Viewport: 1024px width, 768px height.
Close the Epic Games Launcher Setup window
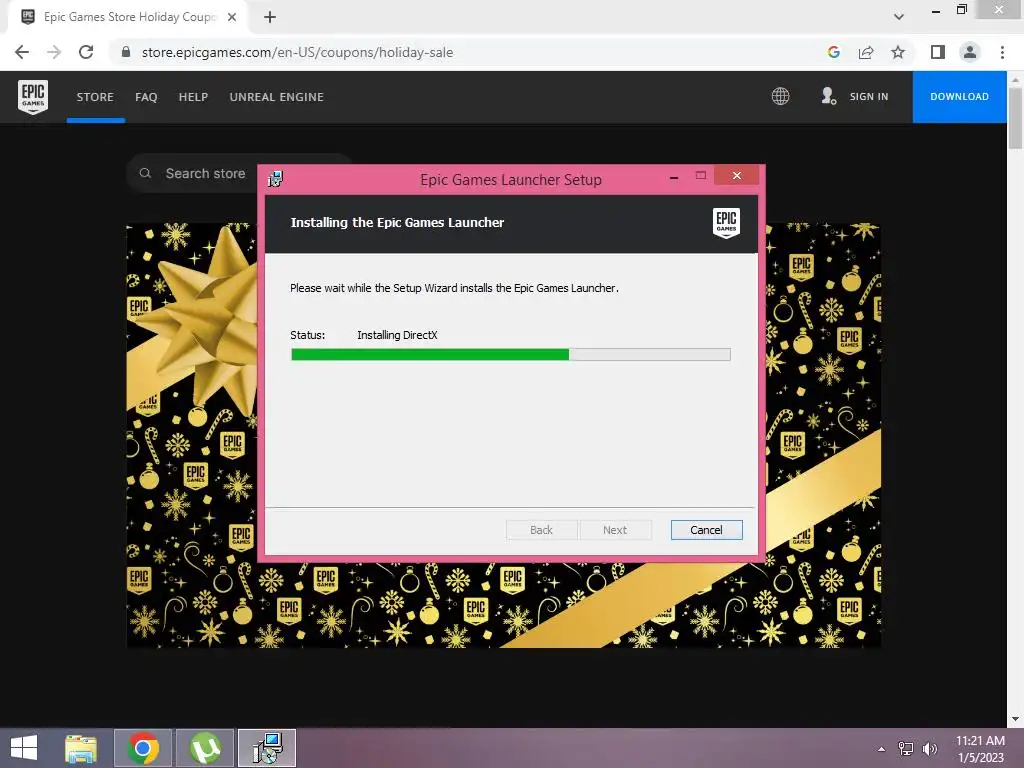pyautogui.click(x=737, y=176)
